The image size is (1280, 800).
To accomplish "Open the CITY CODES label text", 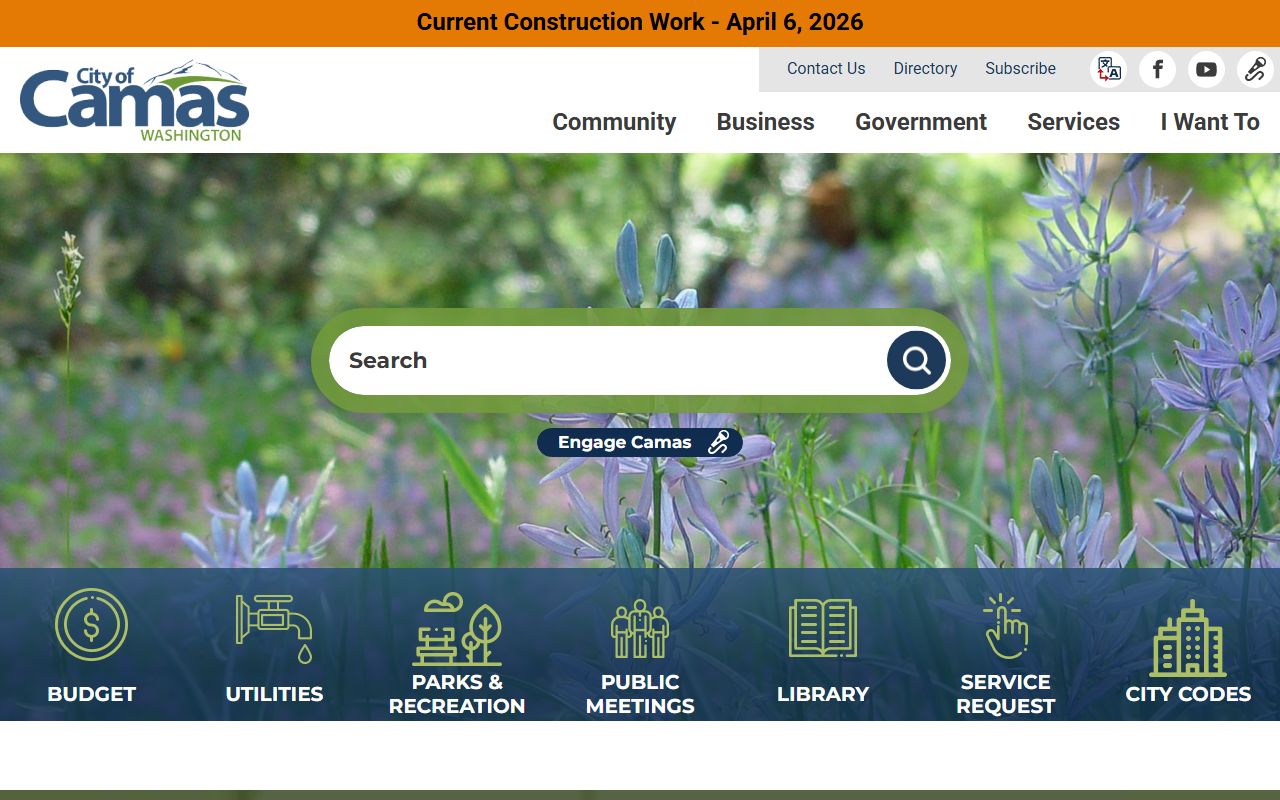I will 1188,694.
